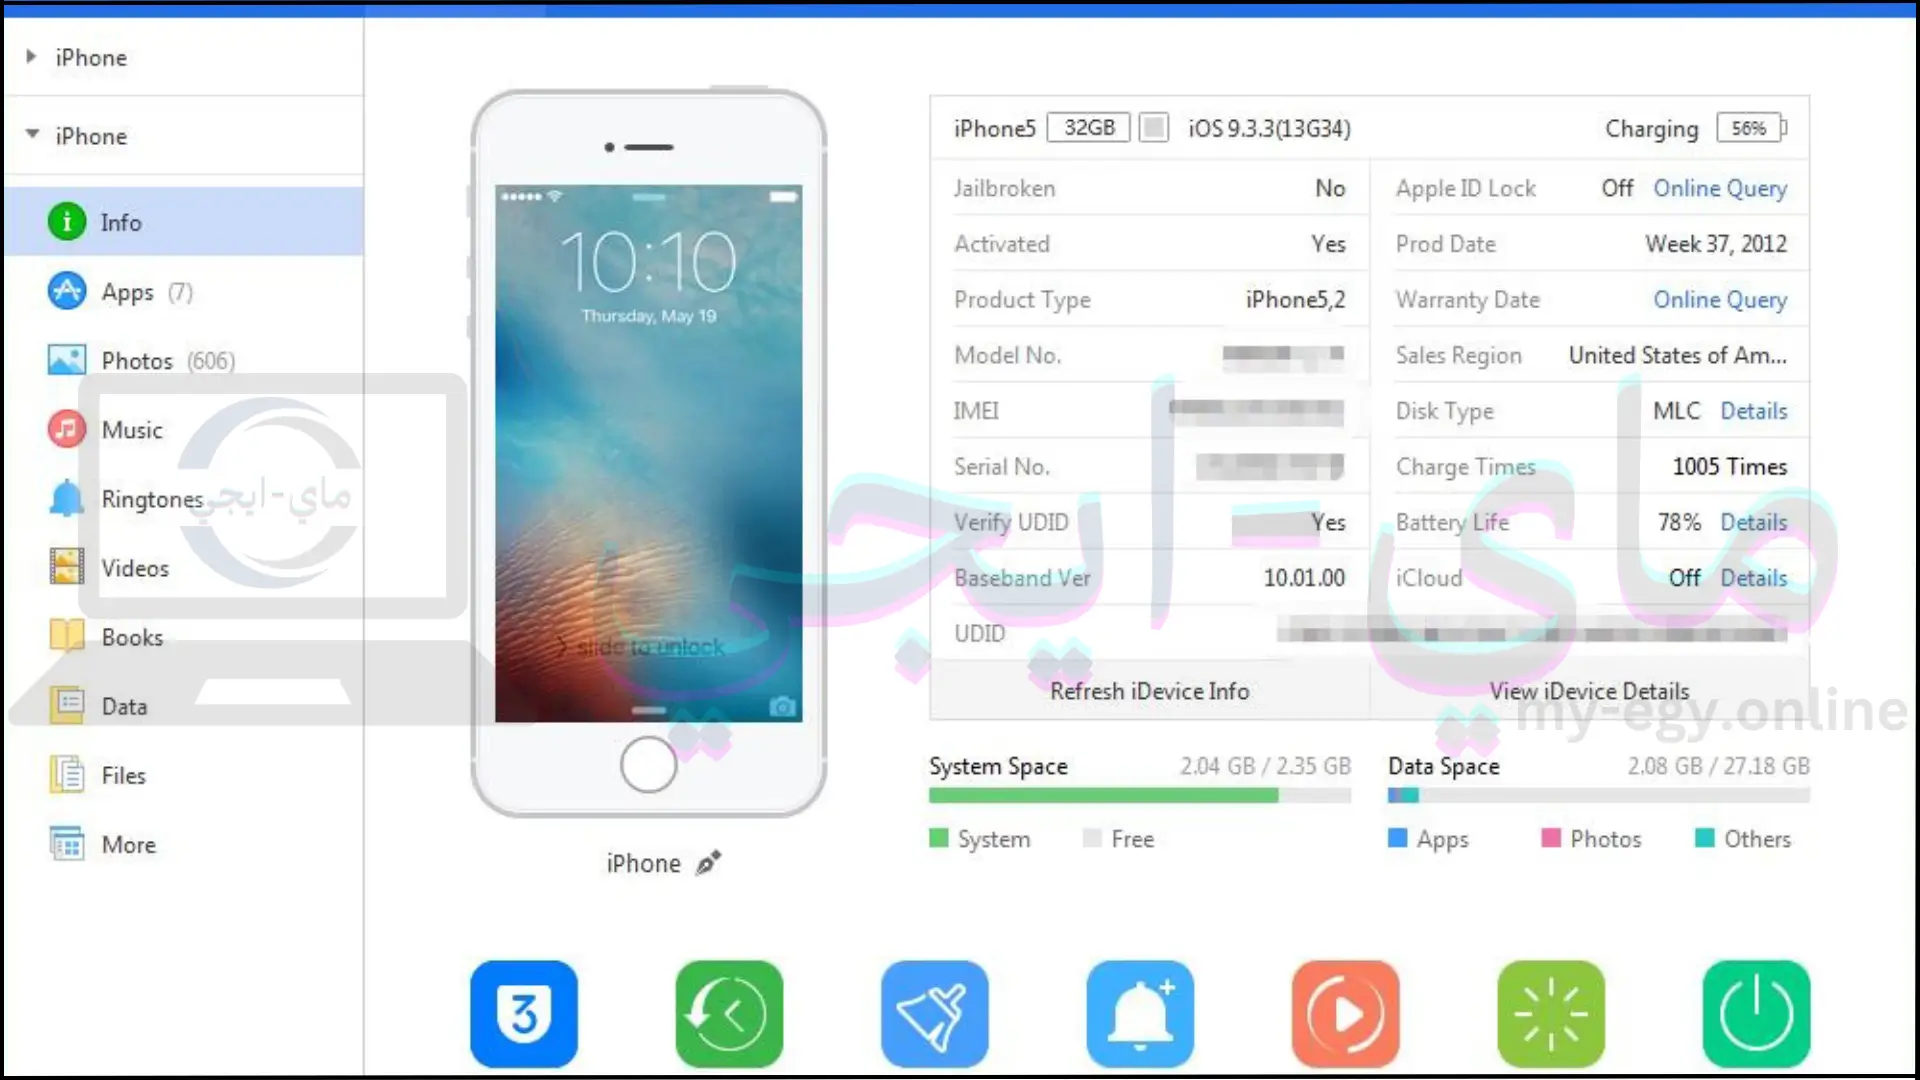Select the Music sidebar icon
Viewport: 1920px width, 1080px height.
point(66,429)
